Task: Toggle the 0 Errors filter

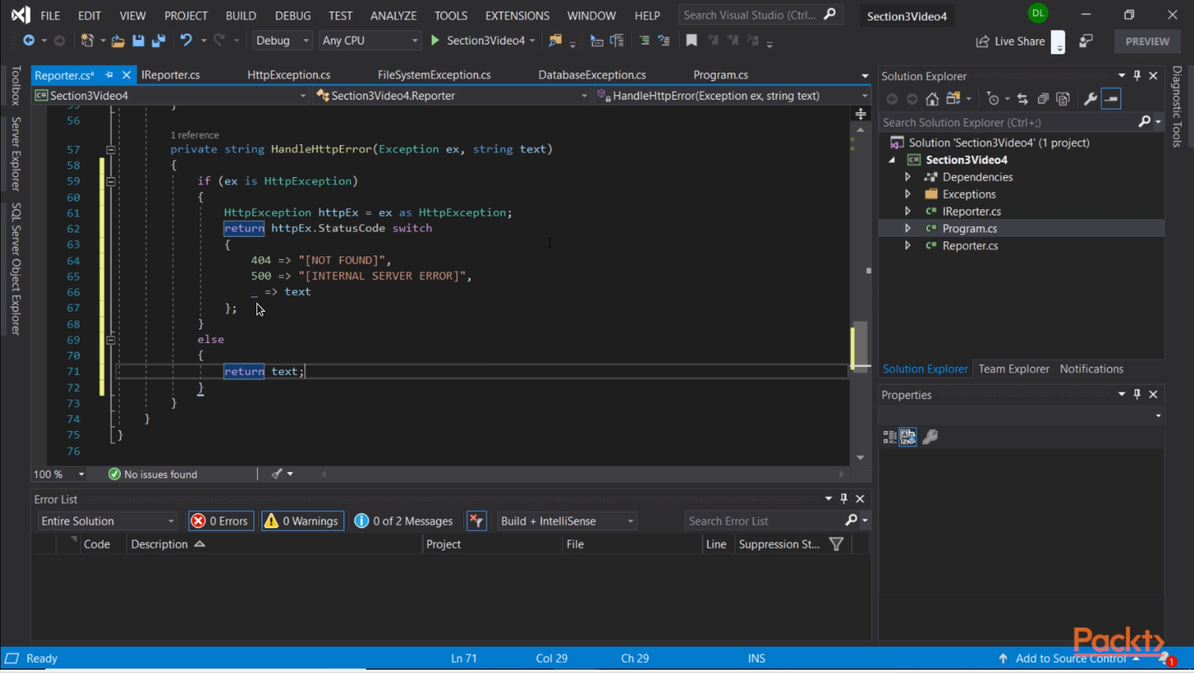Action: [x=220, y=521]
